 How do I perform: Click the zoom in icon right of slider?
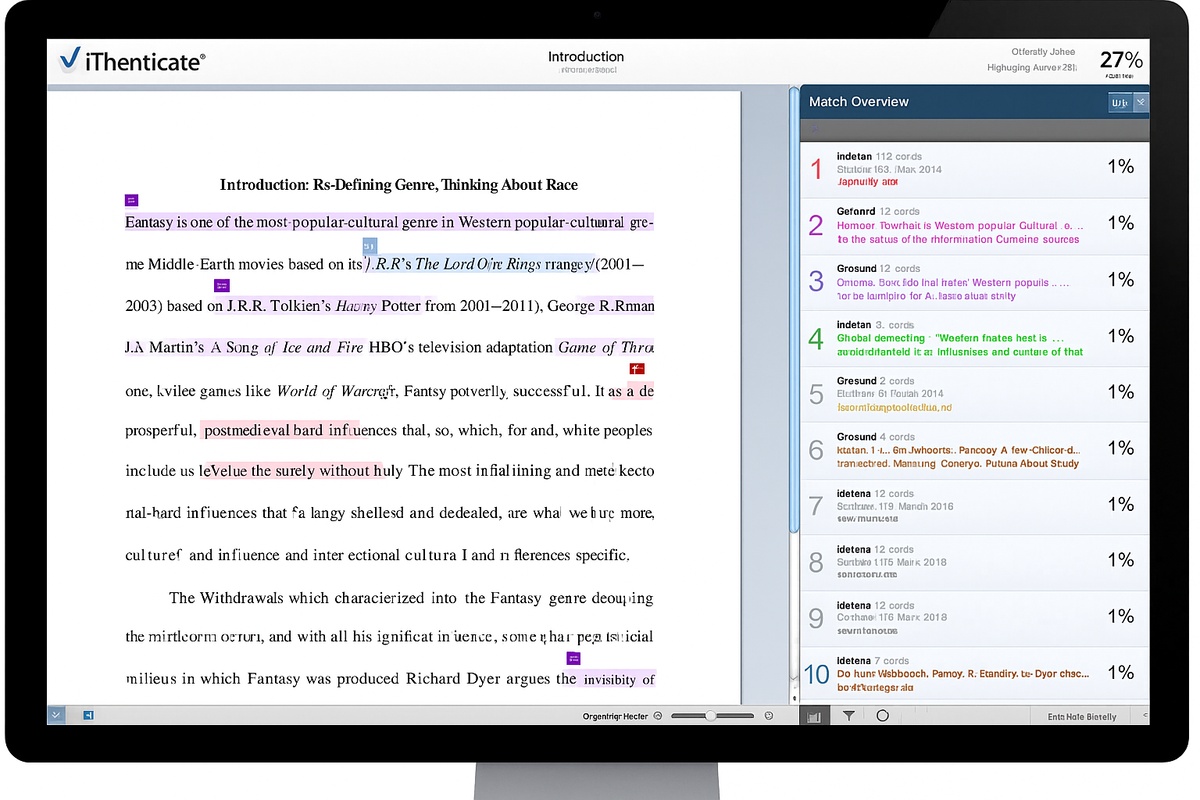click(x=769, y=716)
